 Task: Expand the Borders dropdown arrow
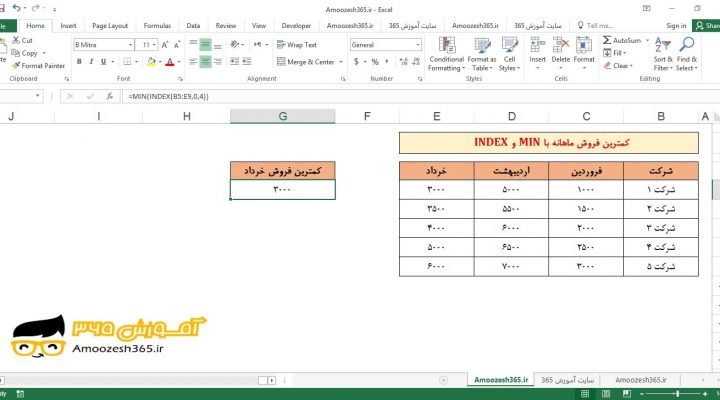[x=136, y=62]
